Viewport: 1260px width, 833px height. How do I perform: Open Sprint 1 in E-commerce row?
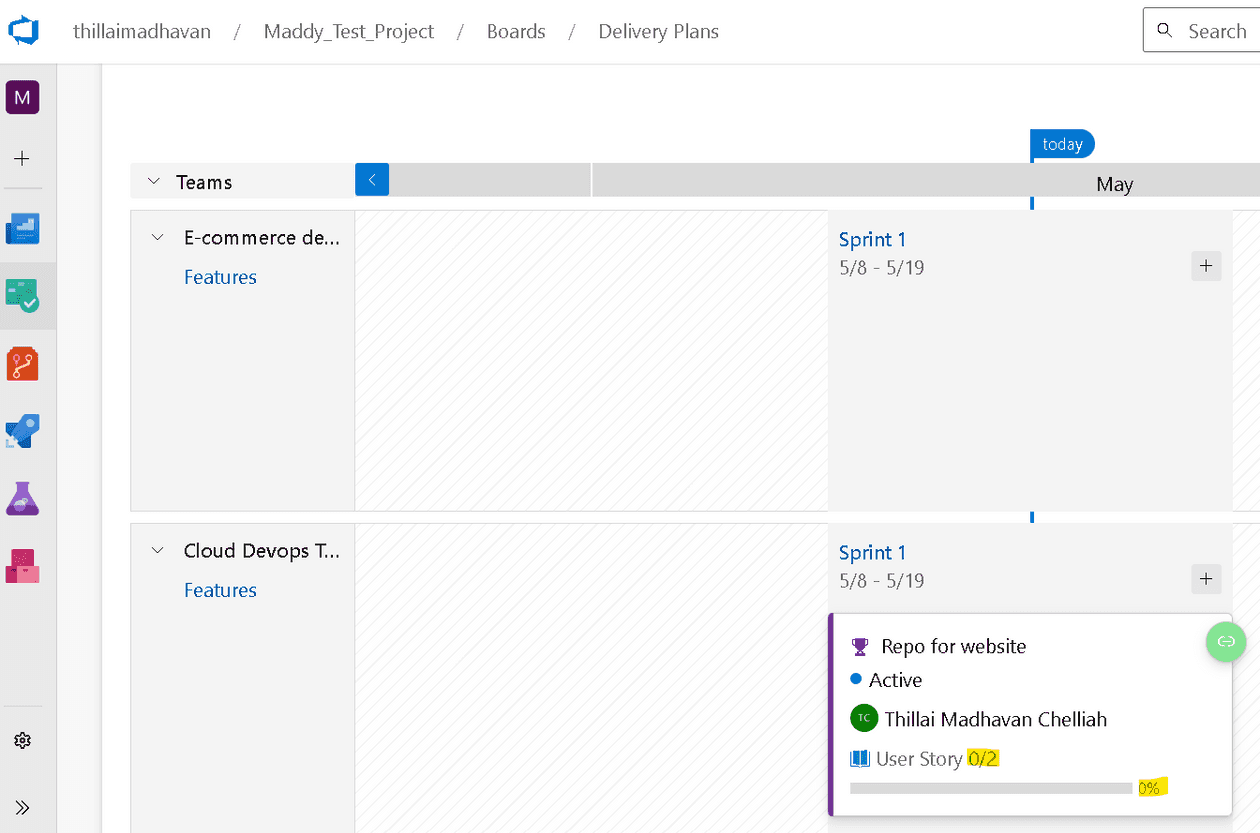[x=872, y=239]
